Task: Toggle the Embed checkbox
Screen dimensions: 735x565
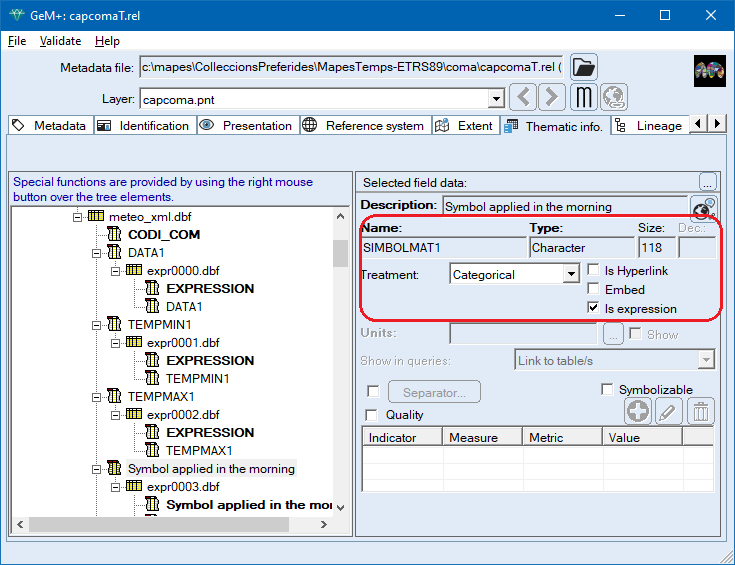Action: pos(593,288)
